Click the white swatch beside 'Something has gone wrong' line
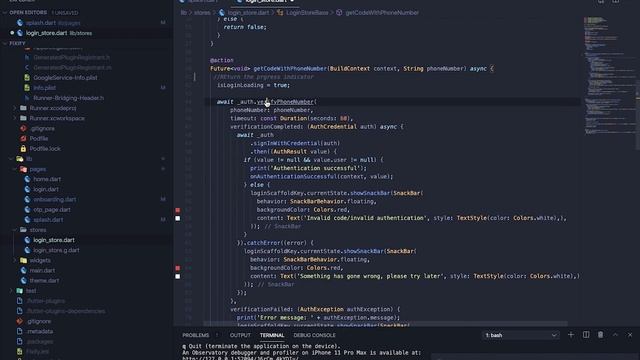Image resolution: width=640 pixels, height=360 pixels. coord(178,276)
